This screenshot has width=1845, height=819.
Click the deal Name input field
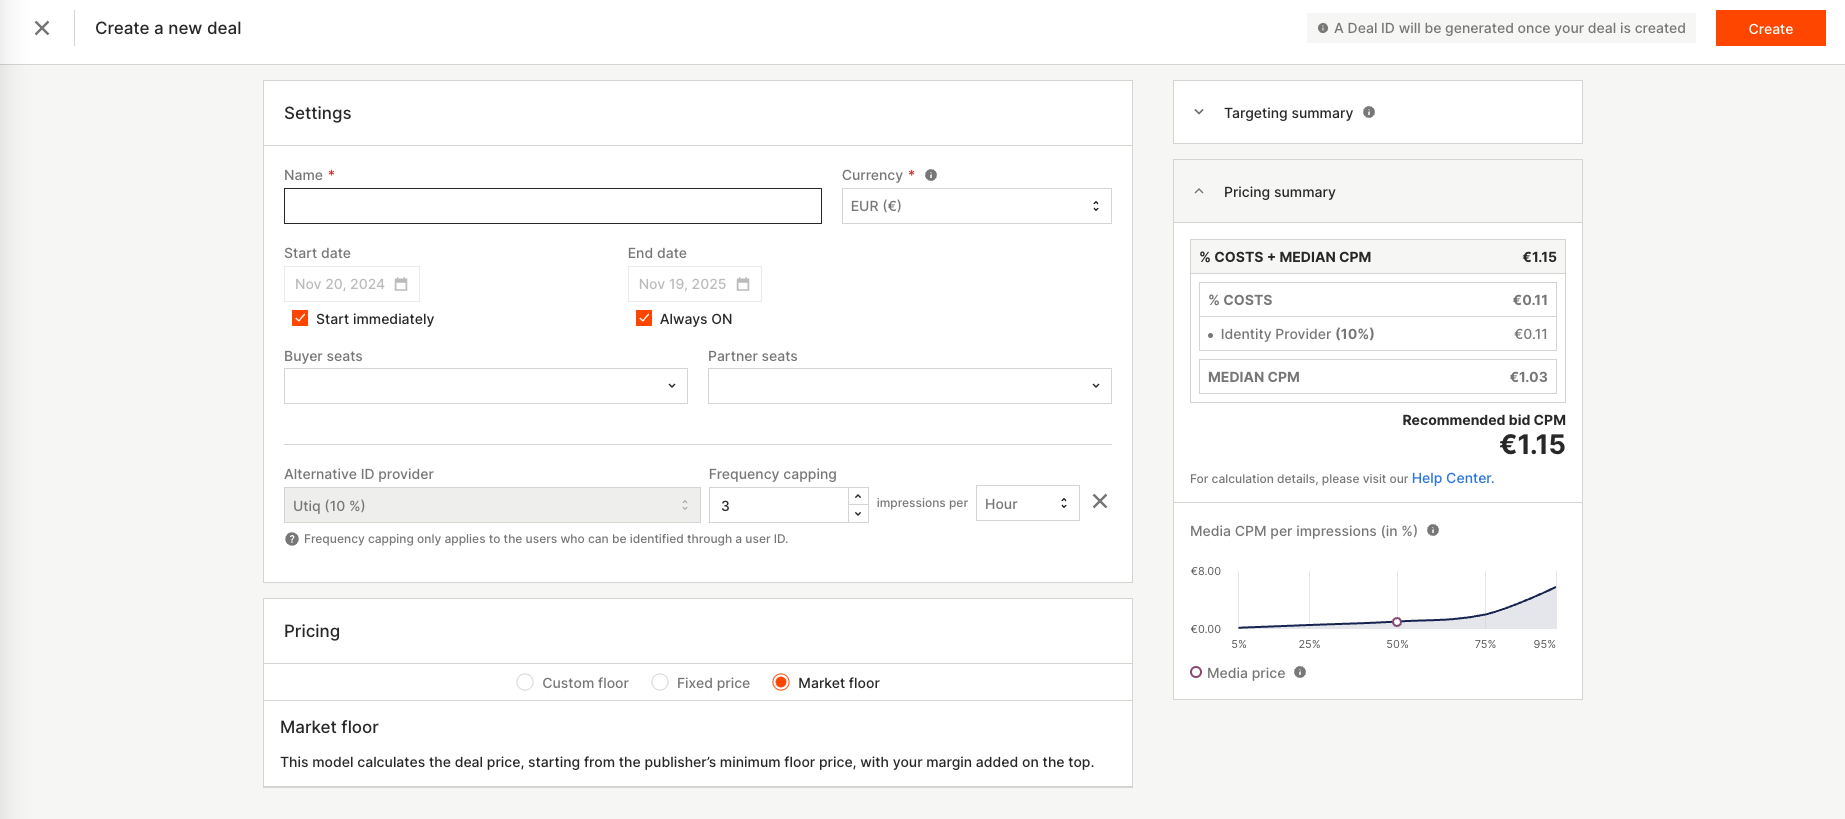point(552,206)
